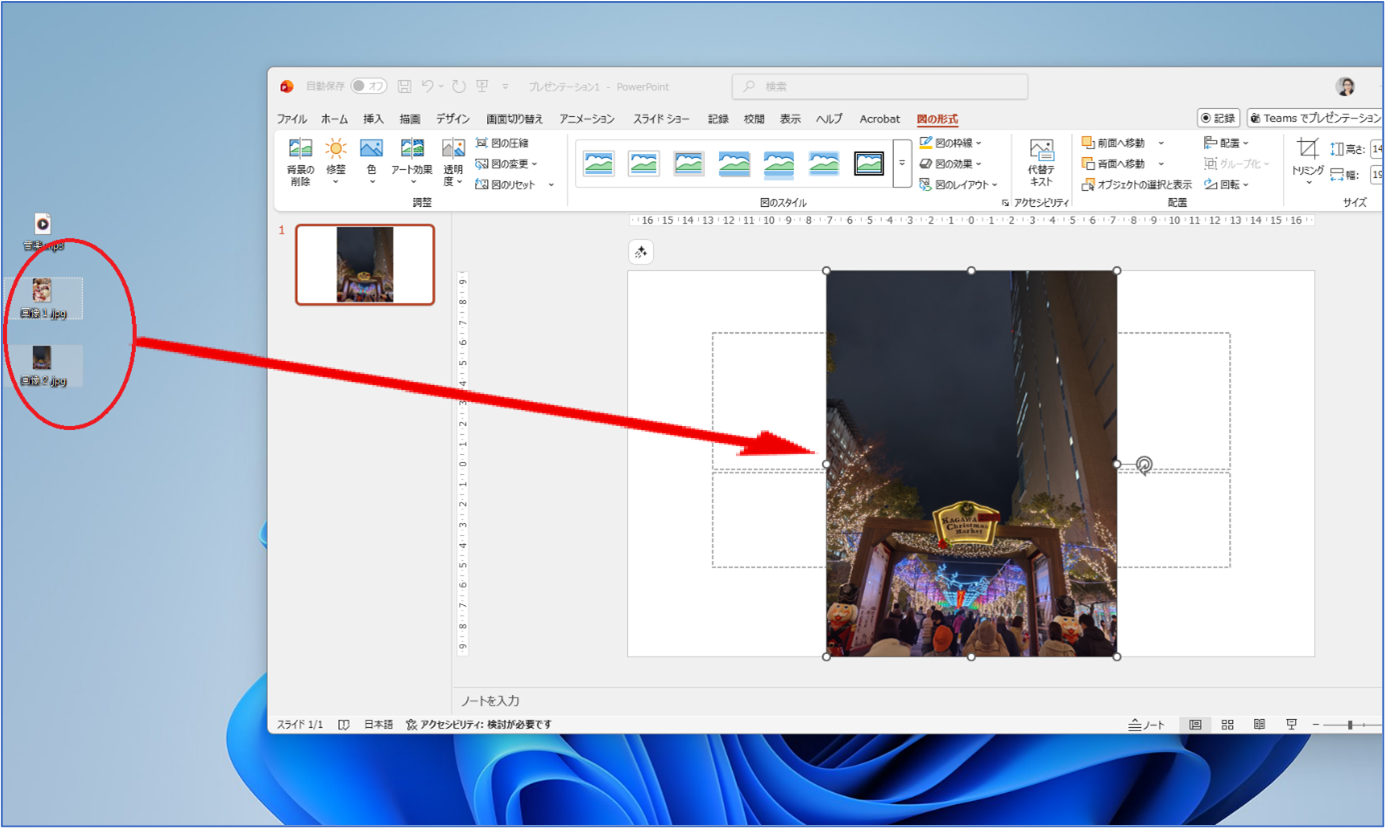Expand the picture styles gallery
The image size is (1385, 828).
pos(902,164)
